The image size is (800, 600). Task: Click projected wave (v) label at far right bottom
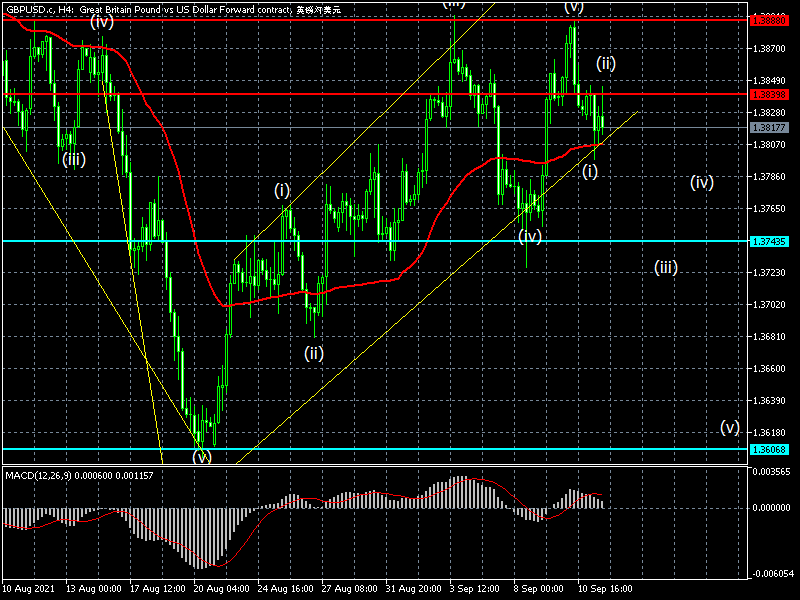[730, 427]
